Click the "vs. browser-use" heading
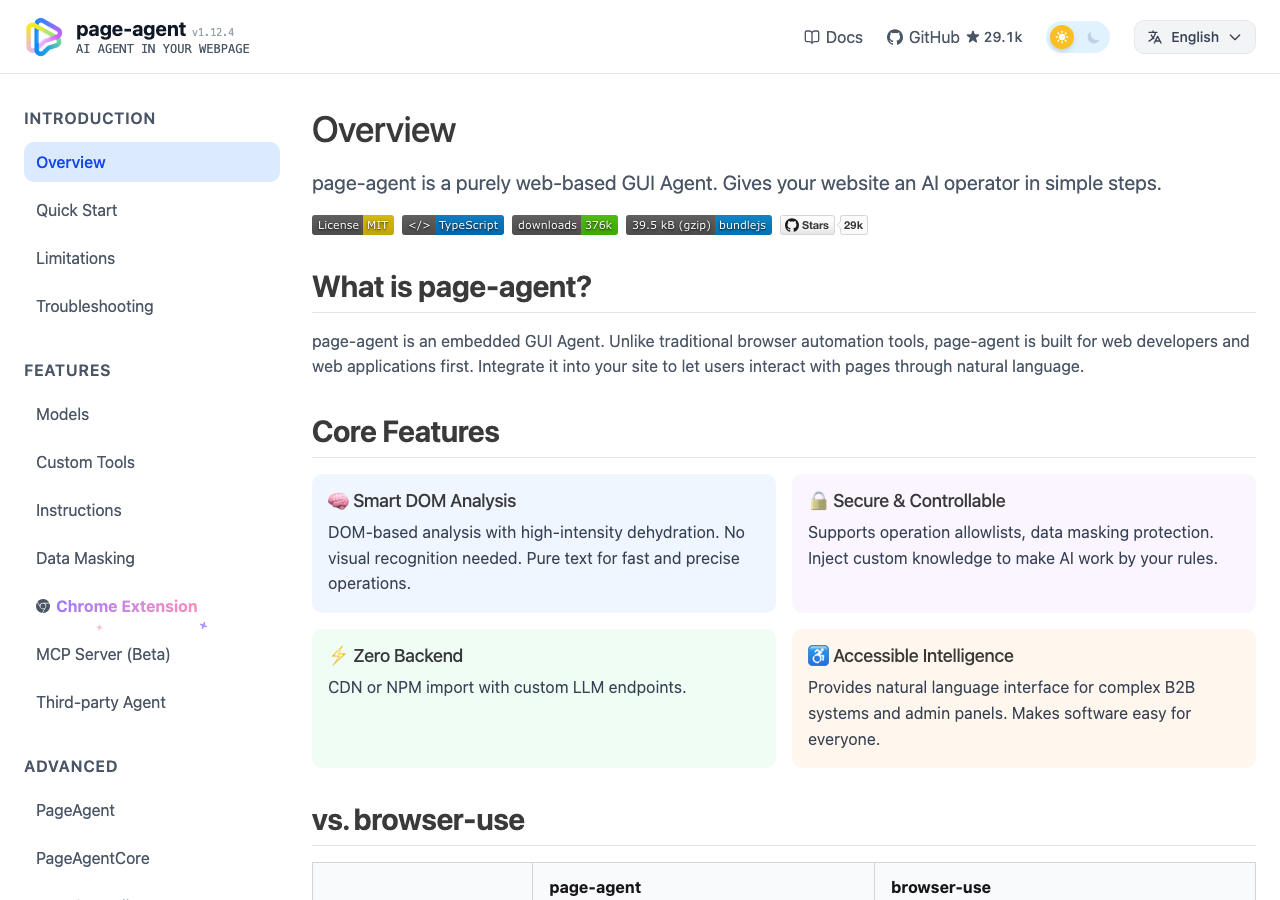 [x=418, y=820]
